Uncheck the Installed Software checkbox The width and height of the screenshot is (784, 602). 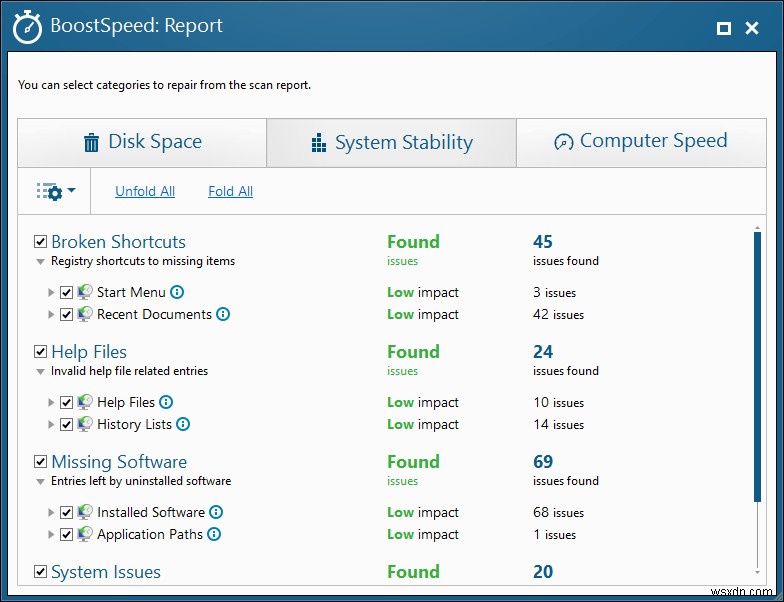coord(66,512)
